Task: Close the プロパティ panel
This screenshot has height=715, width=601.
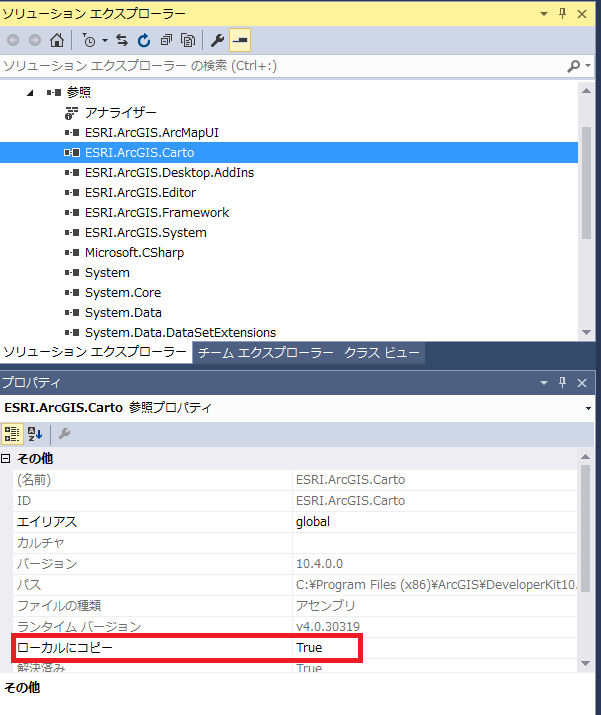Action: pos(582,383)
